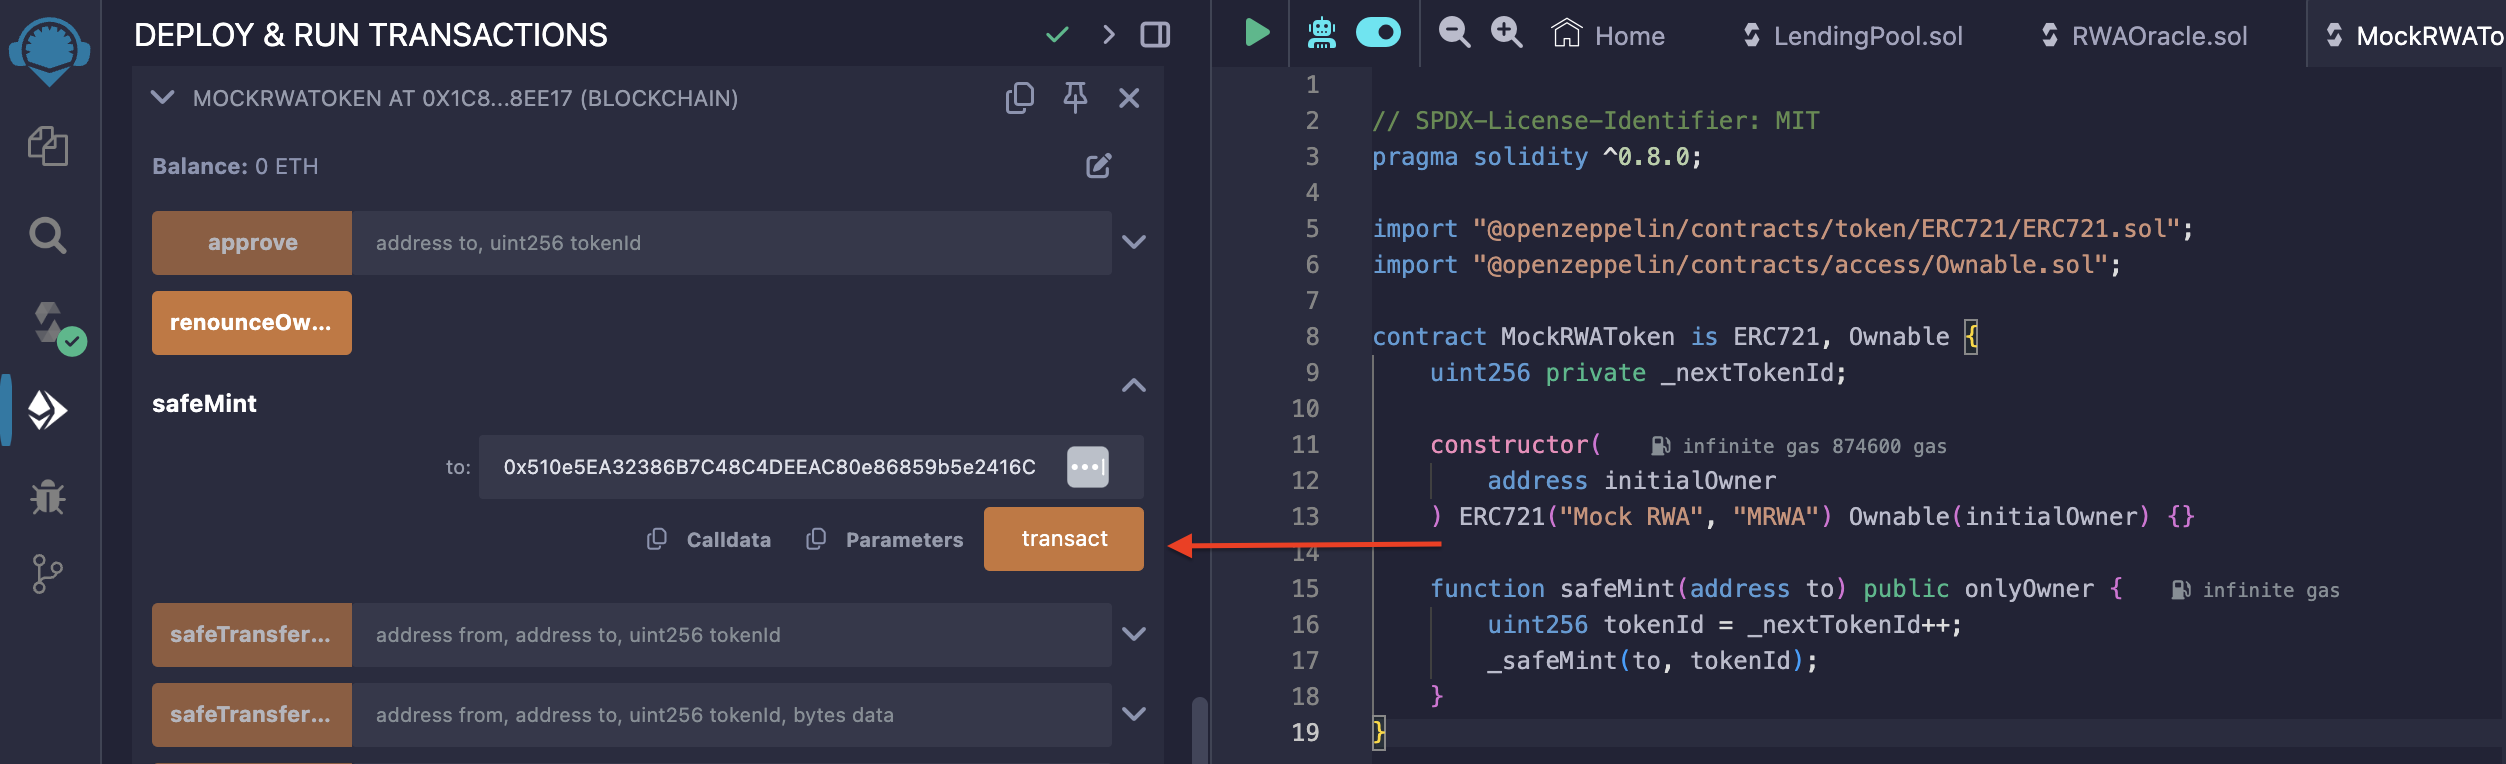Viewport: 2506px width, 764px height.
Task: Click the 'safeMint' section heading
Action: pyautogui.click(x=204, y=403)
